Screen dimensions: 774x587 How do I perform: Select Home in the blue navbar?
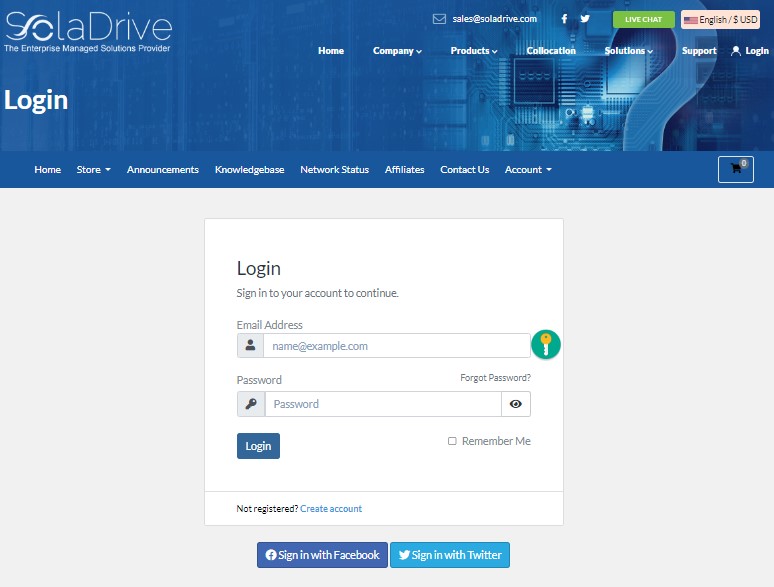(47, 169)
